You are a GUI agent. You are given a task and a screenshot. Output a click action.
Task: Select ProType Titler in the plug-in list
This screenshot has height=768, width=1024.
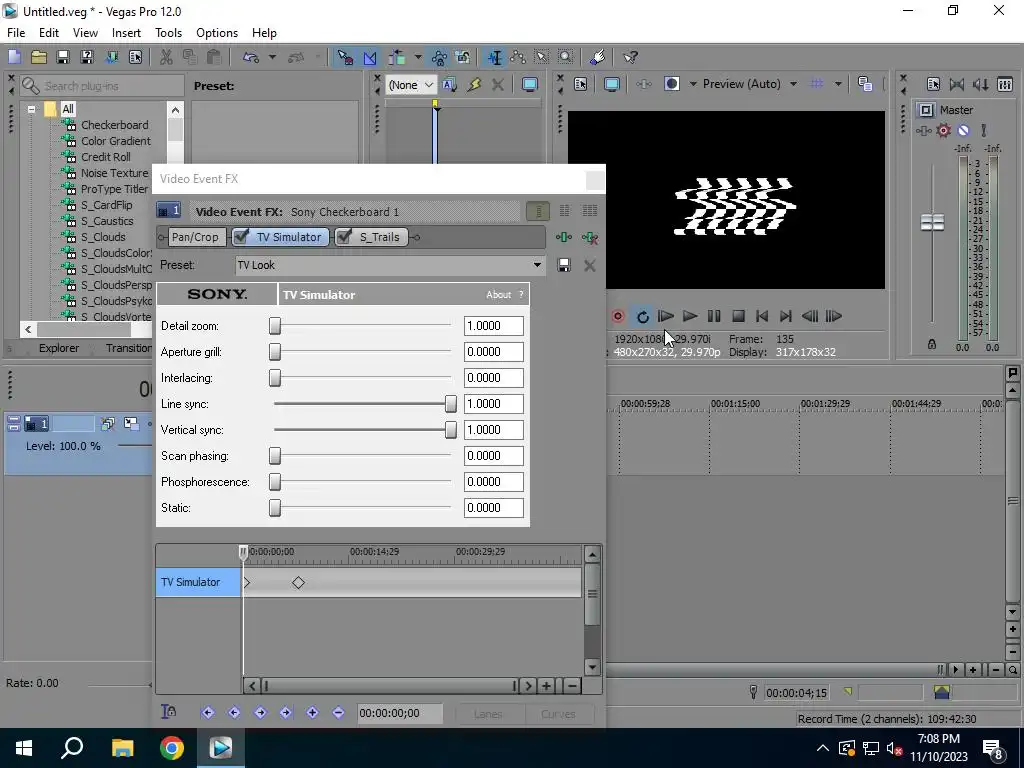[114, 189]
